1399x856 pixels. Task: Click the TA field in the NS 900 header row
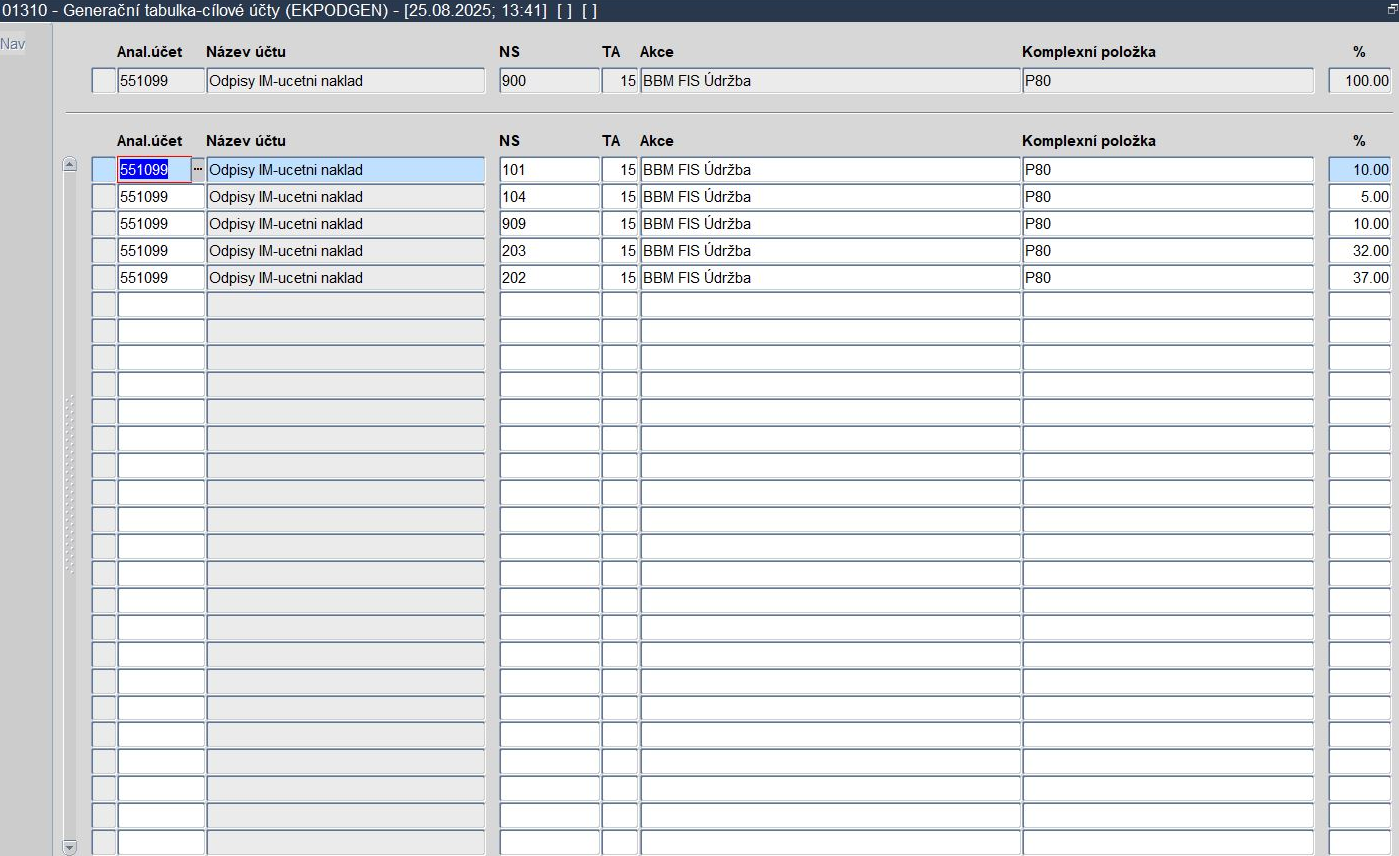tap(620, 81)
